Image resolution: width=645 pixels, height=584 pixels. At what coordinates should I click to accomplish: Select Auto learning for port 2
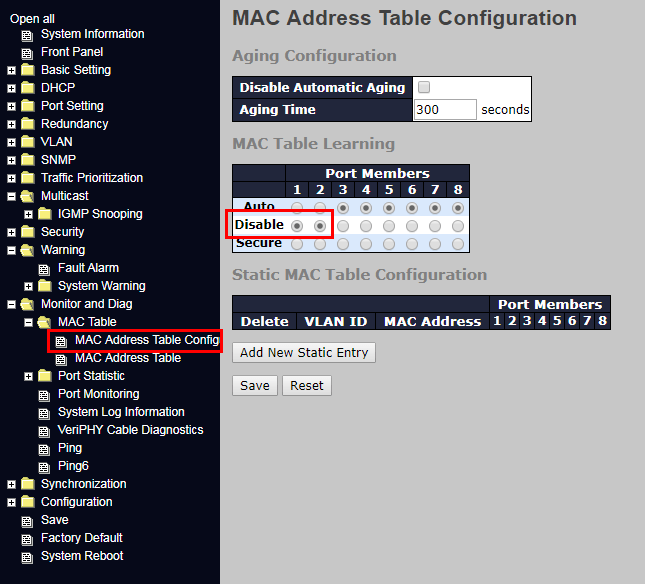coord(320,208)
